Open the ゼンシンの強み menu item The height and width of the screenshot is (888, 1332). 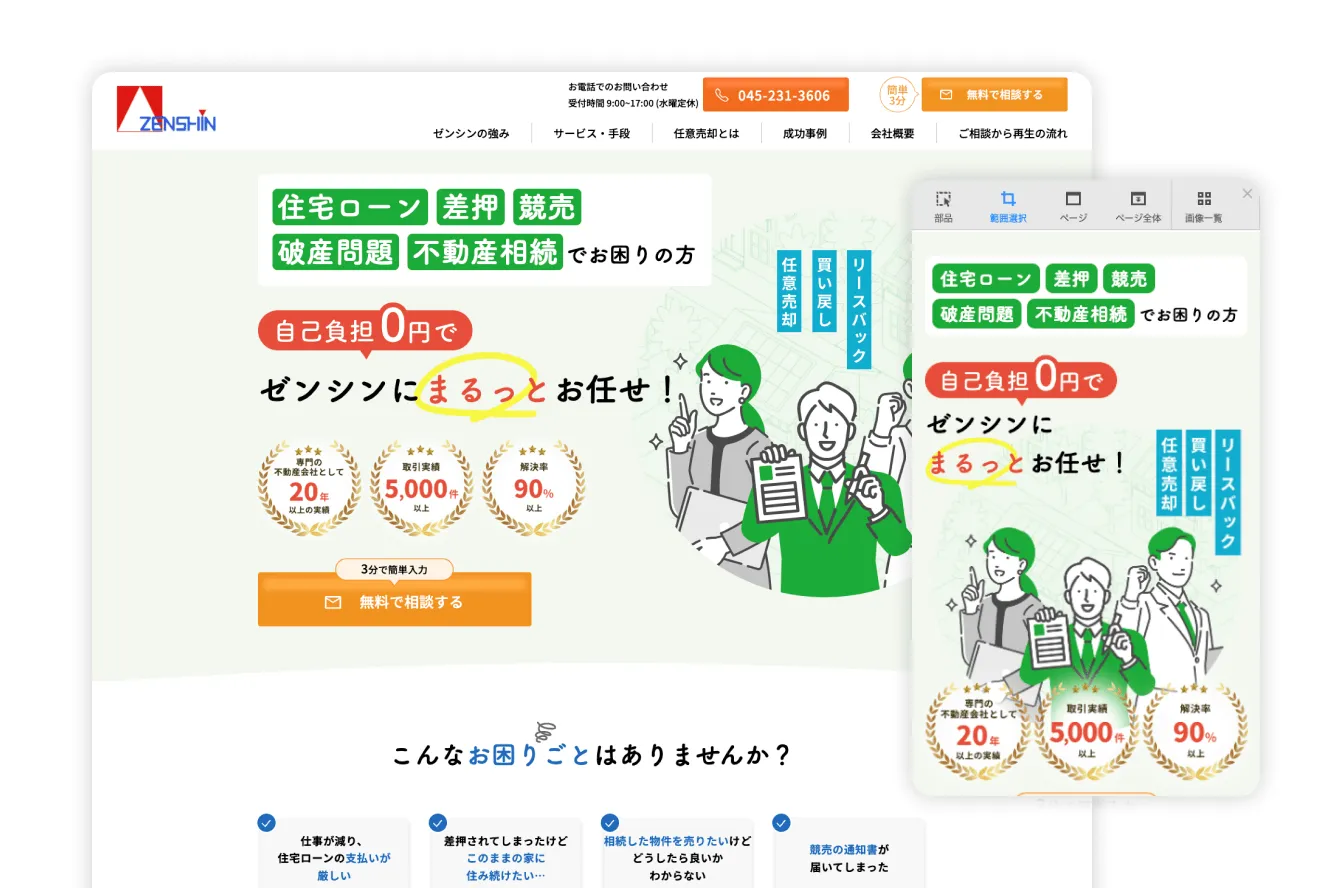[471, 133]
